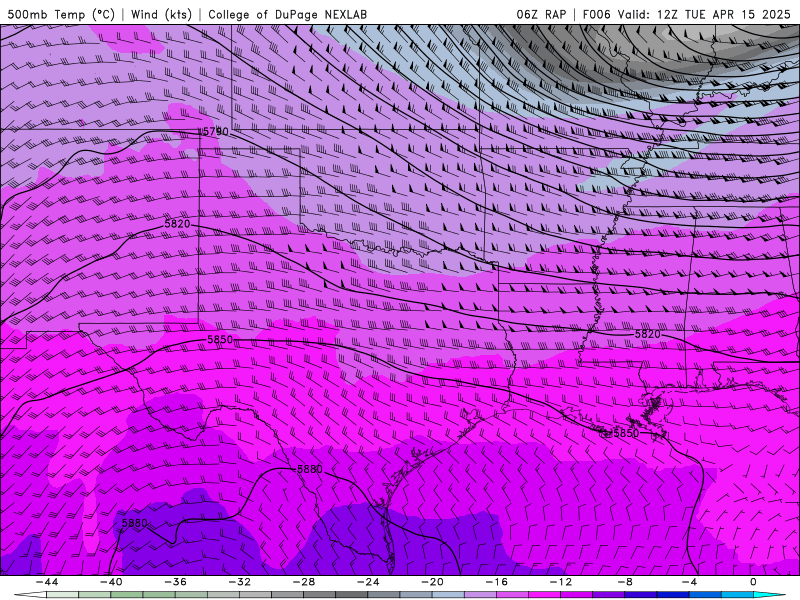The height and width of the screenshot is (600, 800).
Task: Click the 5850 contour label near Louisiana coast
Action: pyautogui.click(x=626, y=433)
